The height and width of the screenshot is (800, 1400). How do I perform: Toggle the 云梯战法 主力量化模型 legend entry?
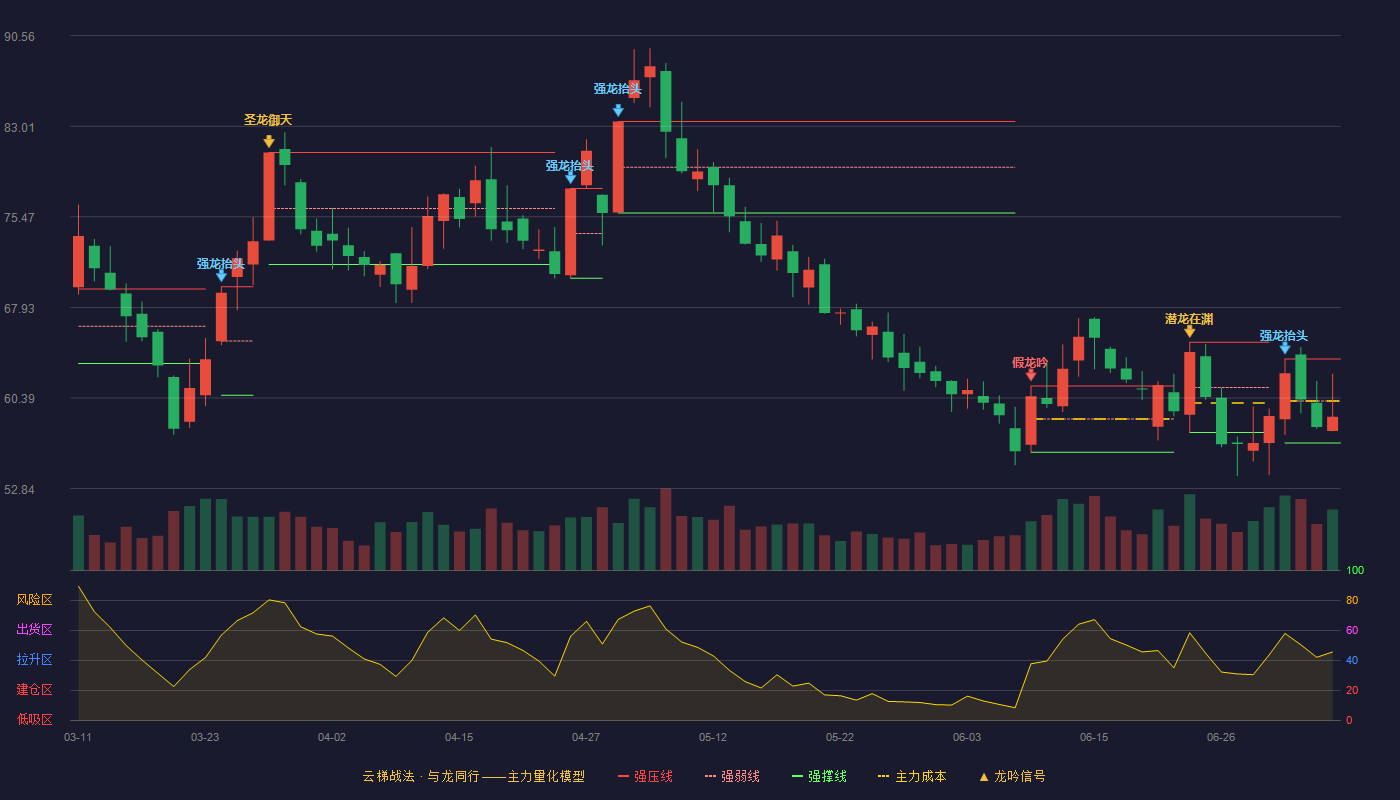[473, 776]
